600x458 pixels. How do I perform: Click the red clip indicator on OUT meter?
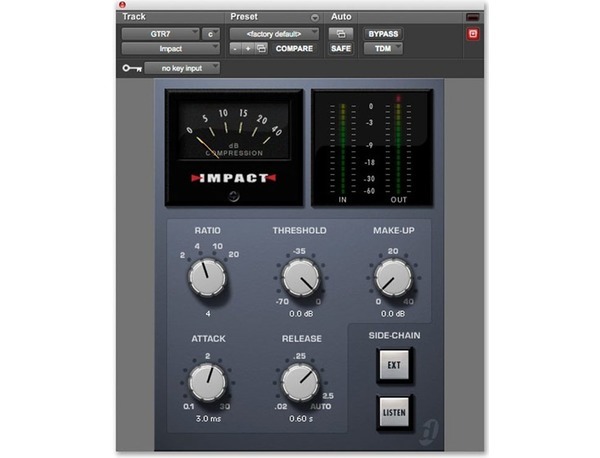click(x=398, y=98)
